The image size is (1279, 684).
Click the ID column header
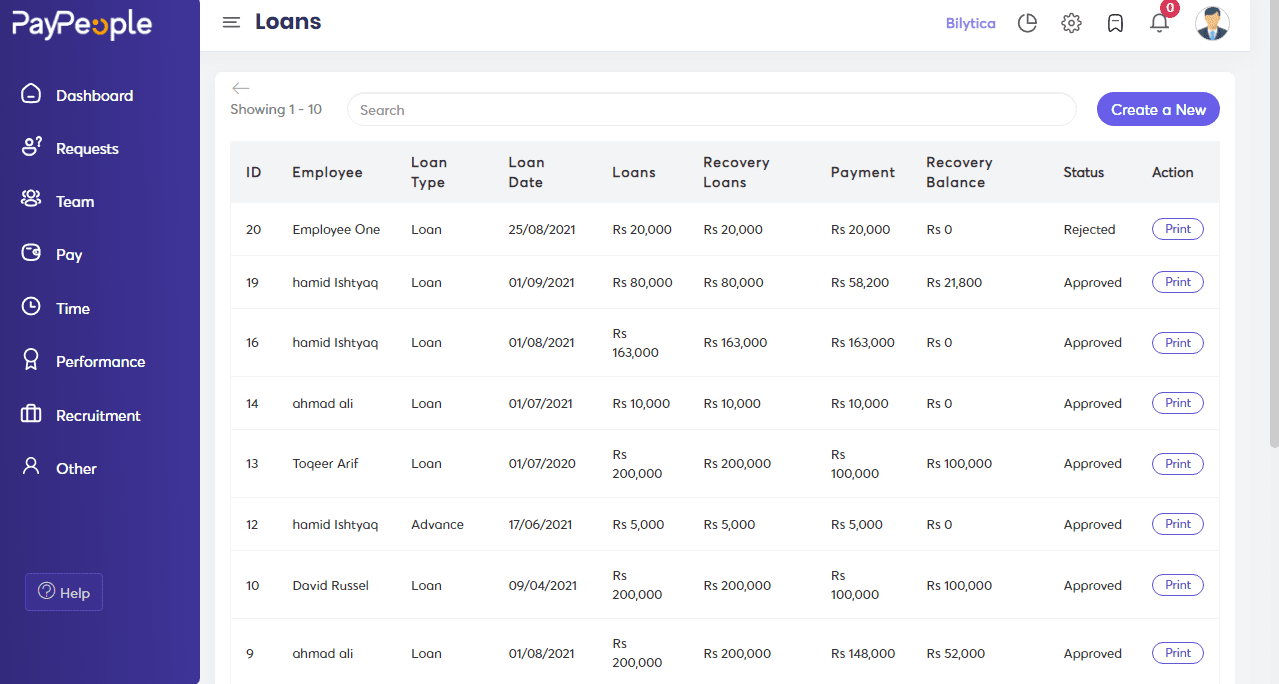pyautogui.click(x=253, y=172)
